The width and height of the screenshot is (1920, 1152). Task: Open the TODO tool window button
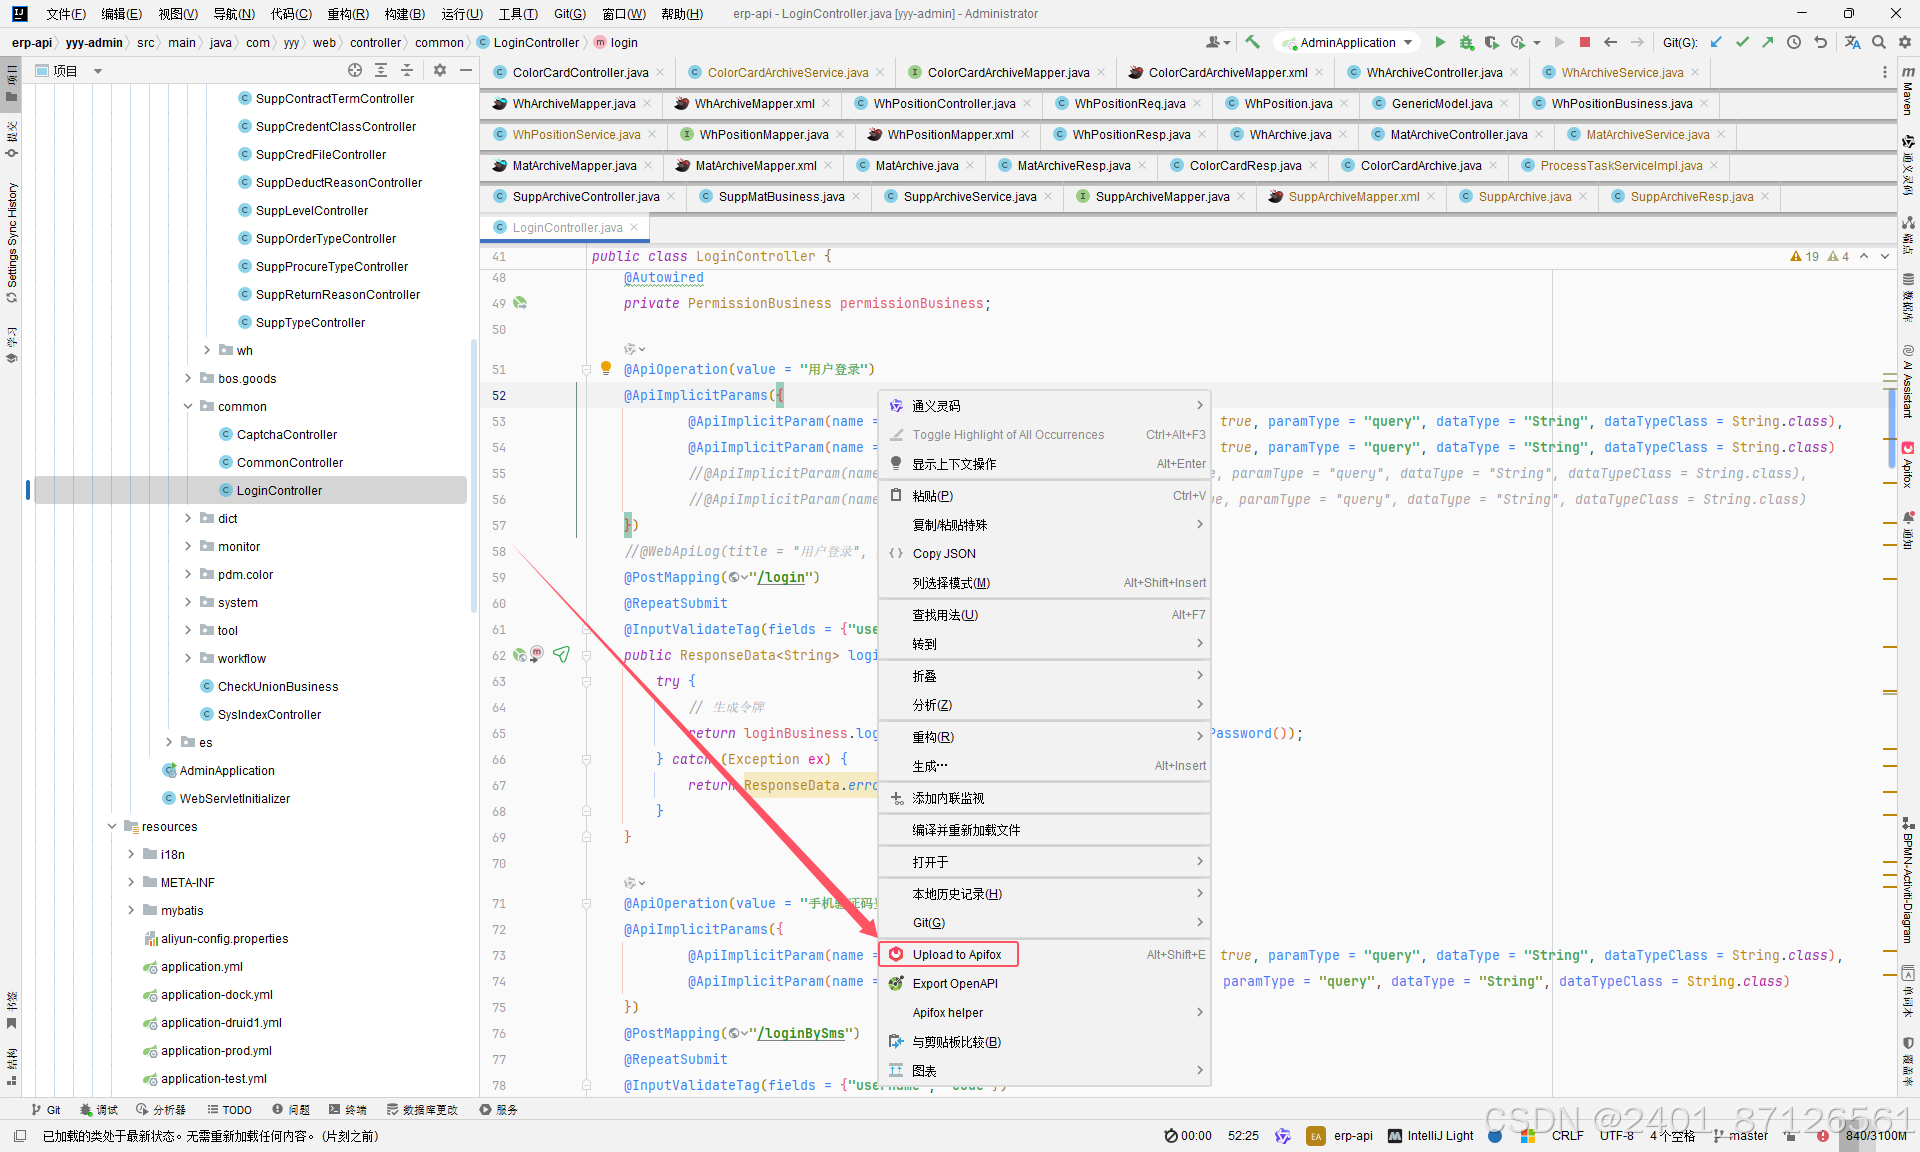click(229, 1109)
